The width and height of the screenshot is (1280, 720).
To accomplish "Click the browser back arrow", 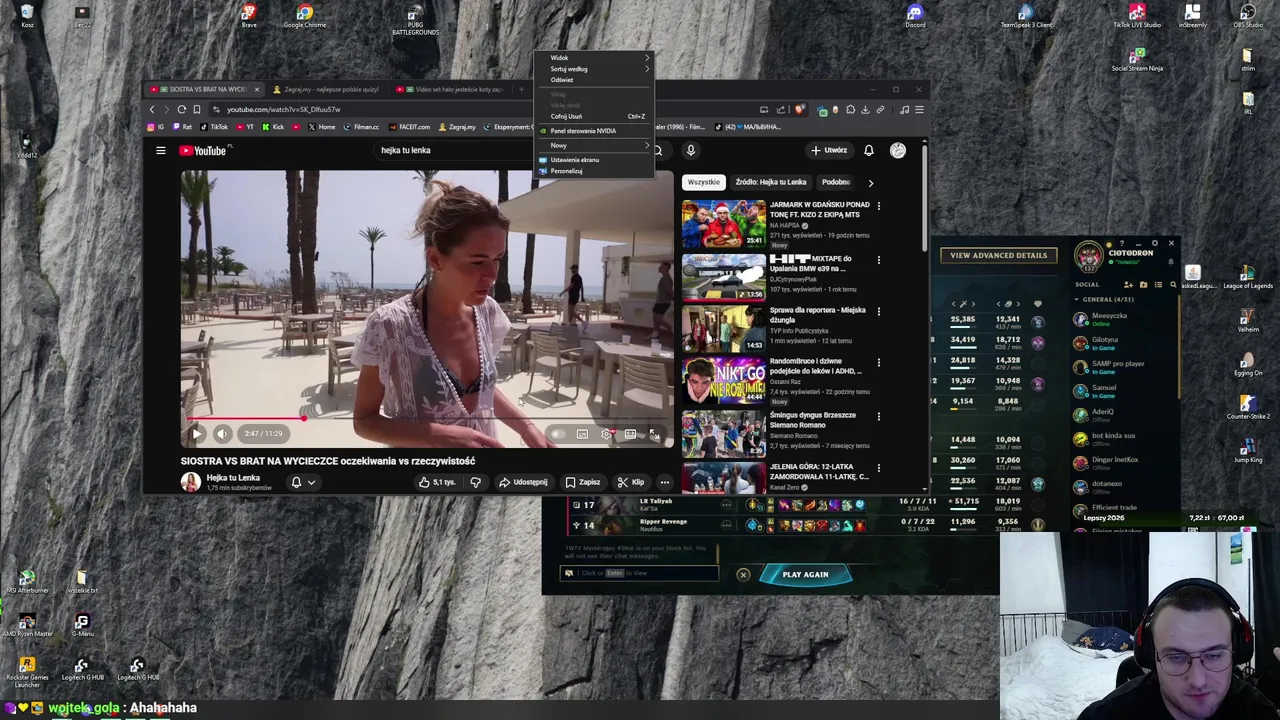I will 152,109.
